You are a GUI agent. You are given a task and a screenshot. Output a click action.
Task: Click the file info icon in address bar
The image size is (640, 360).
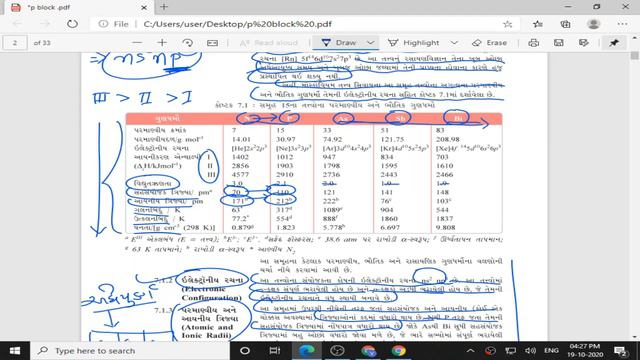tap(103, 24)
